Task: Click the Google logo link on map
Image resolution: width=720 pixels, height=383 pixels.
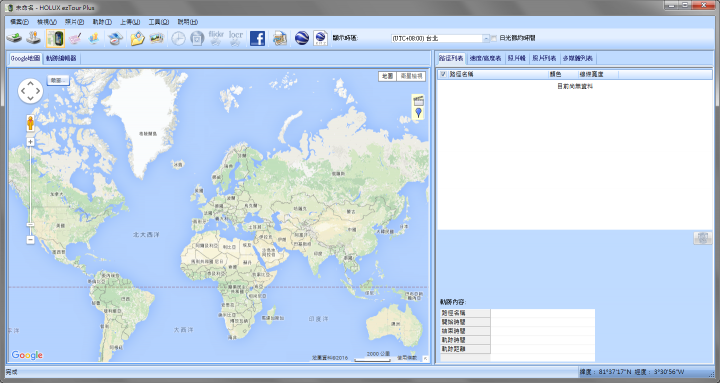Action: click(27, 355)
